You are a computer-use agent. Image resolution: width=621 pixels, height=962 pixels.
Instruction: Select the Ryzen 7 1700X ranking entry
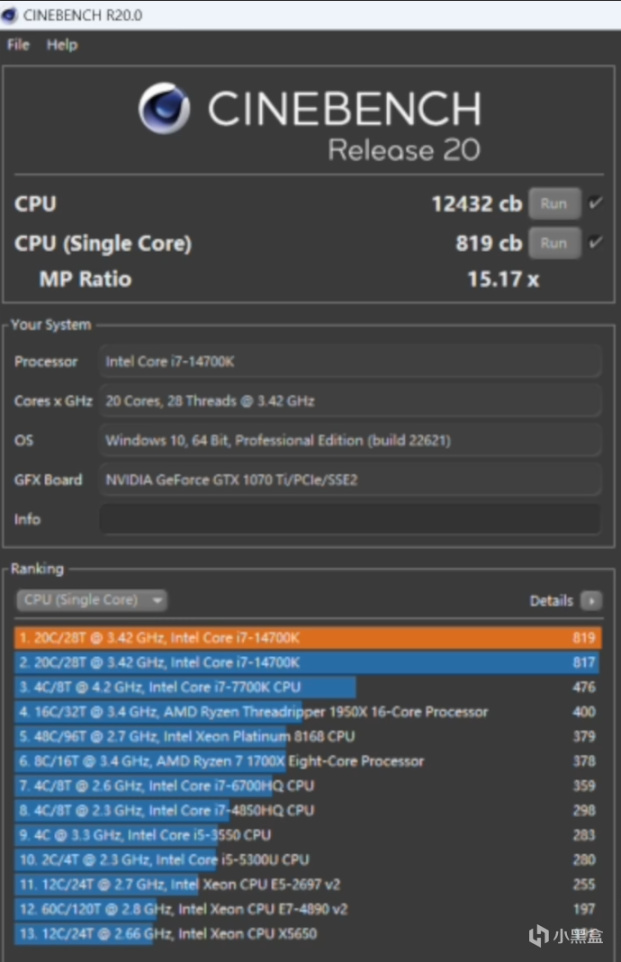coord(220,761)
